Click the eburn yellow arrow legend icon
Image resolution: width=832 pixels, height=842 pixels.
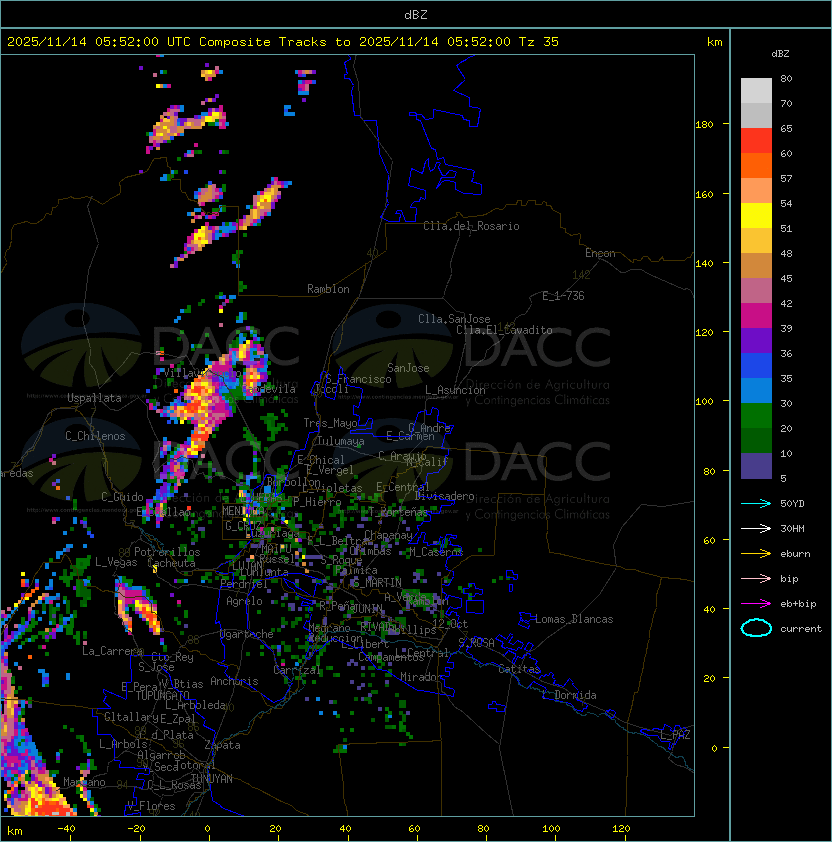click(756, 554)
